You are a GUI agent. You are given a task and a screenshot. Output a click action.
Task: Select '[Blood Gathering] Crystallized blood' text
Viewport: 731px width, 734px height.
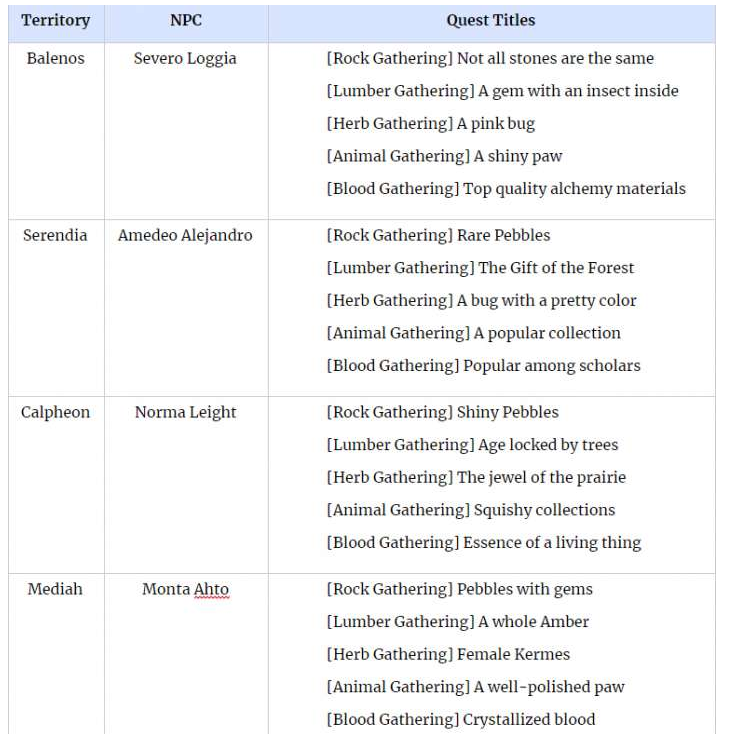461,719
